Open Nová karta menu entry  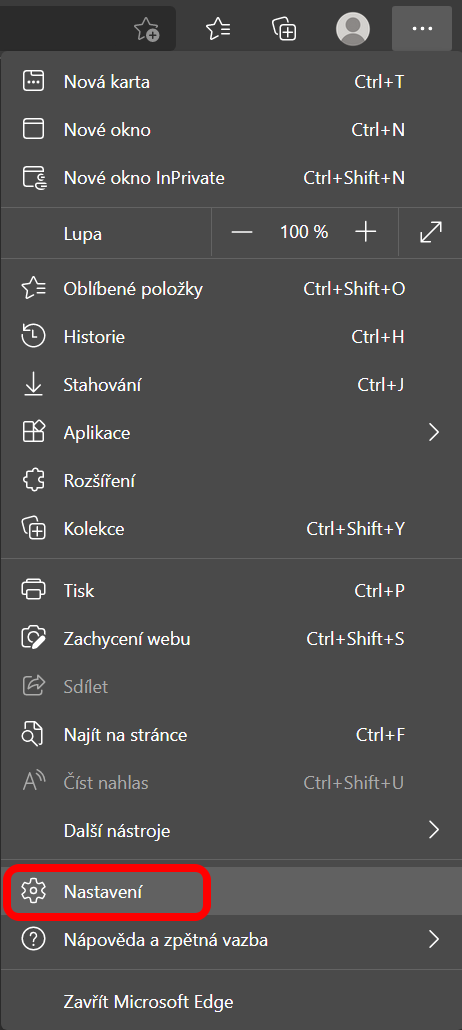click(x=231, y=82)
